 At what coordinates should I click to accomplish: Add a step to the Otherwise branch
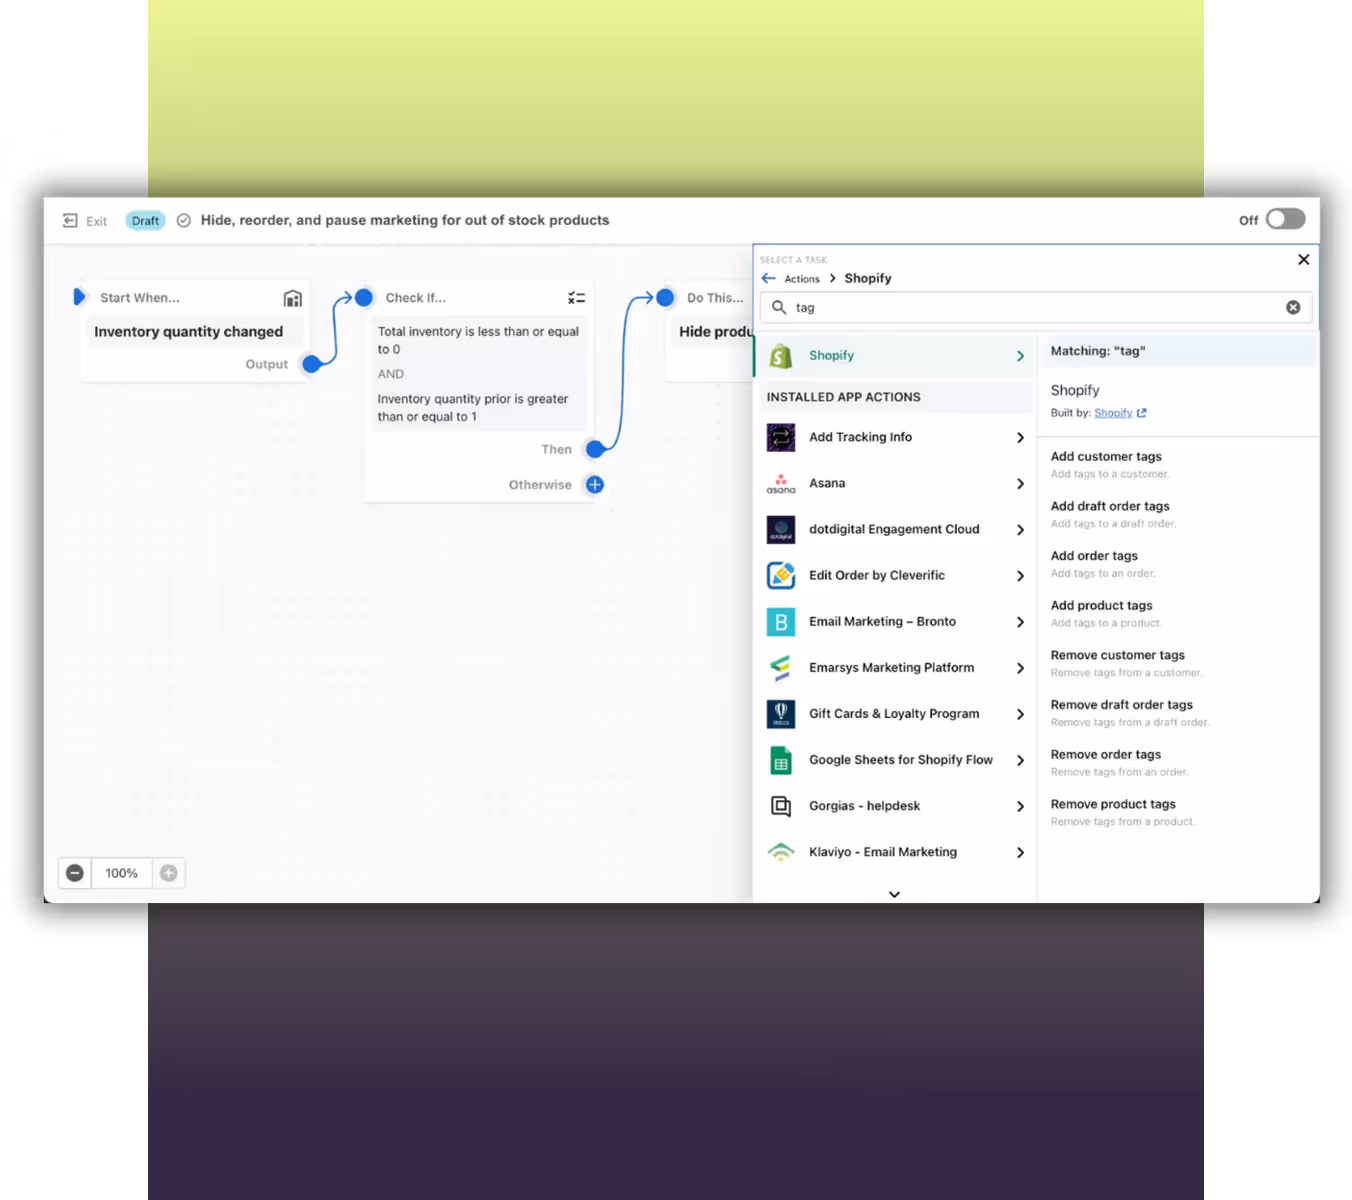595,485
